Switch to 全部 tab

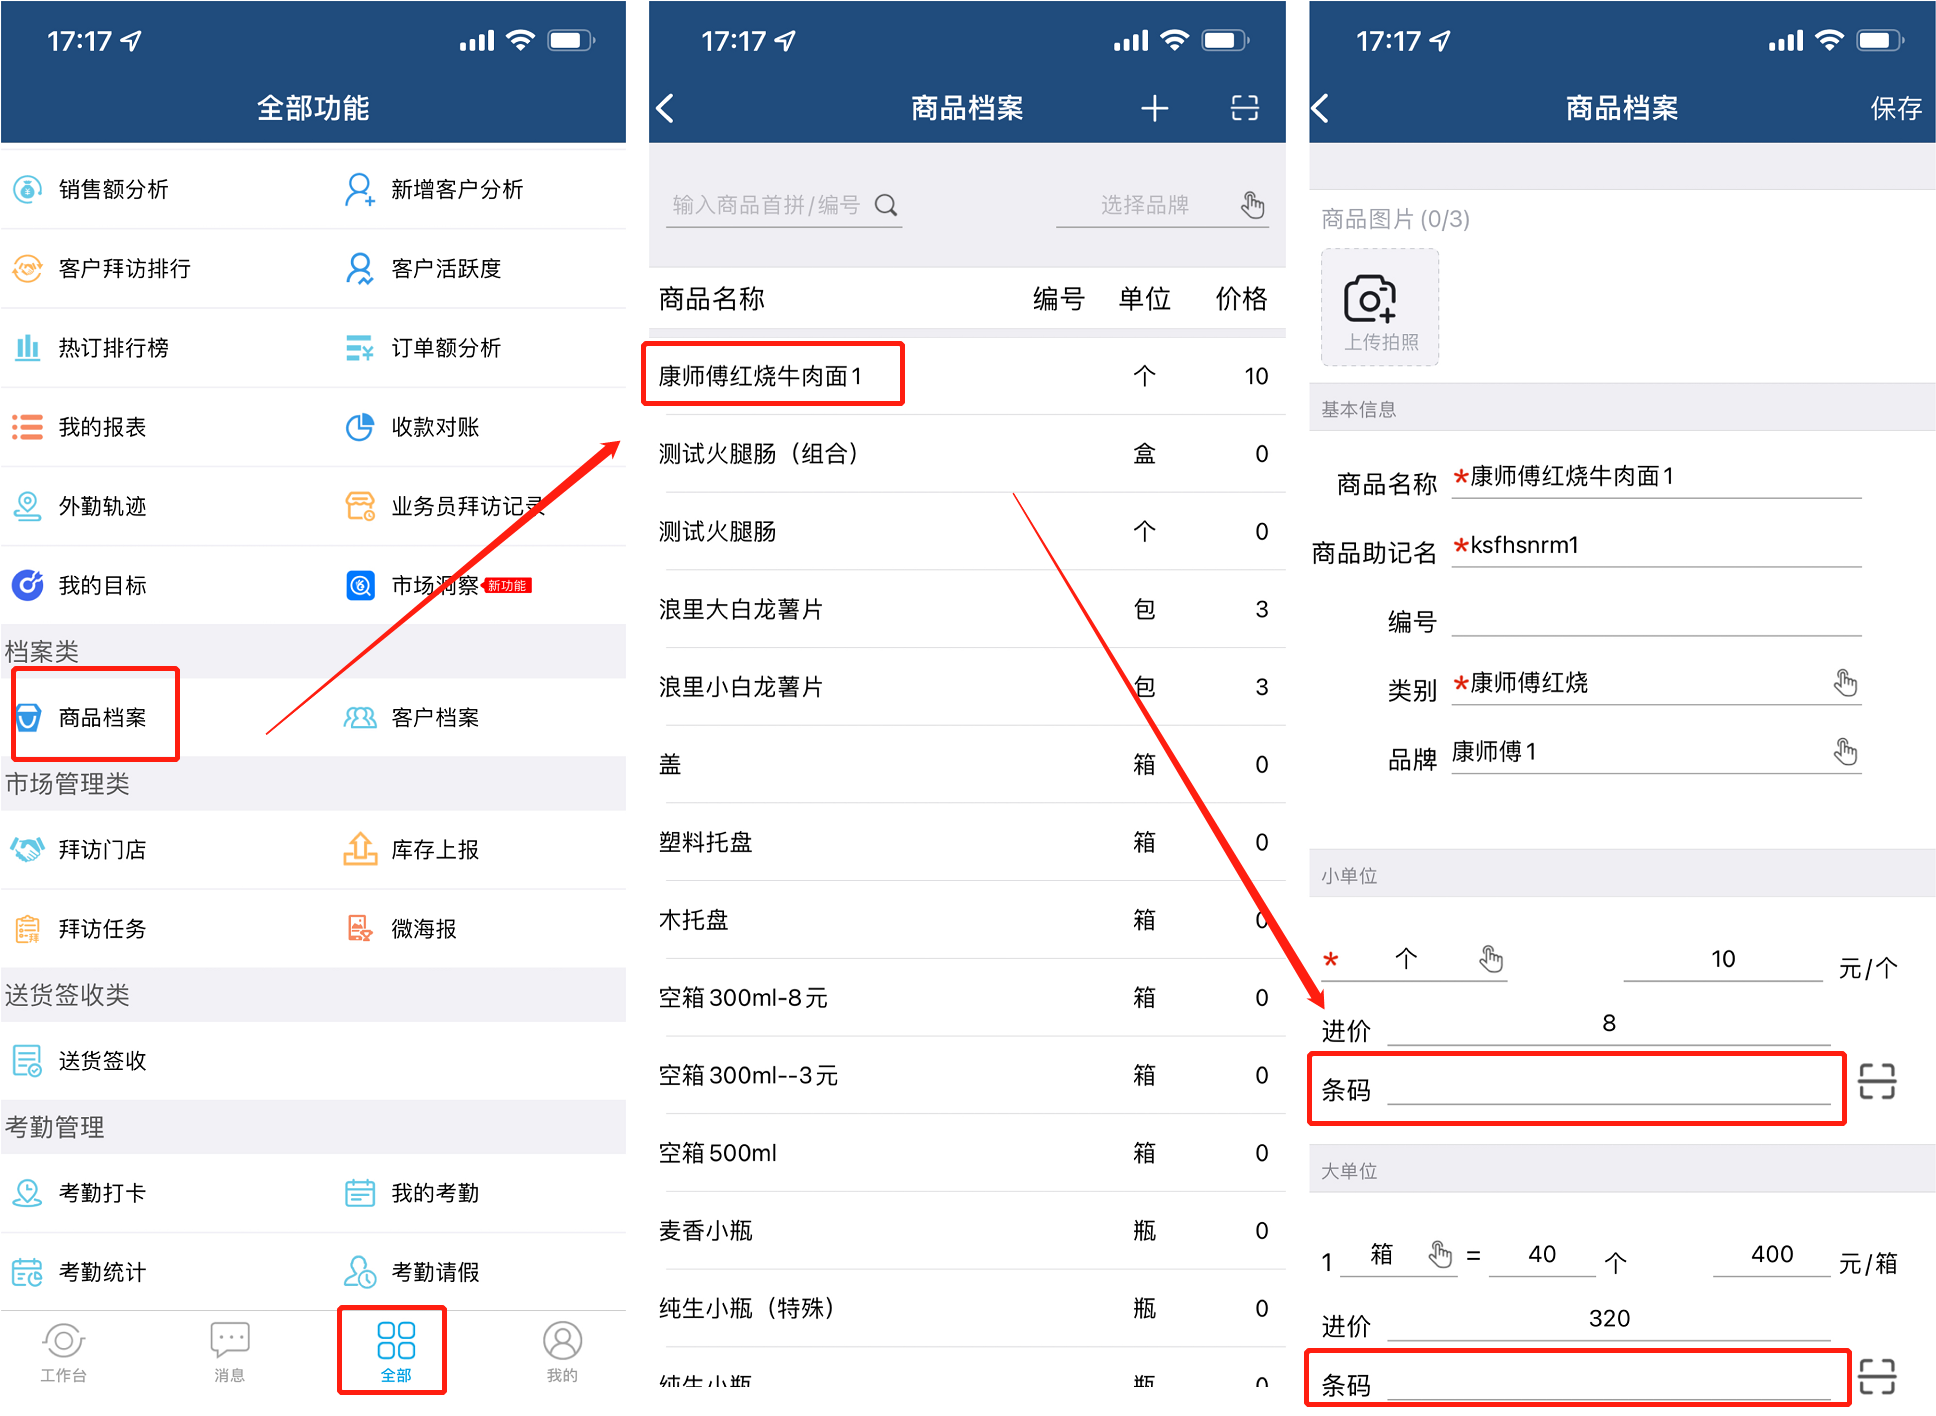coord(396,1352)
